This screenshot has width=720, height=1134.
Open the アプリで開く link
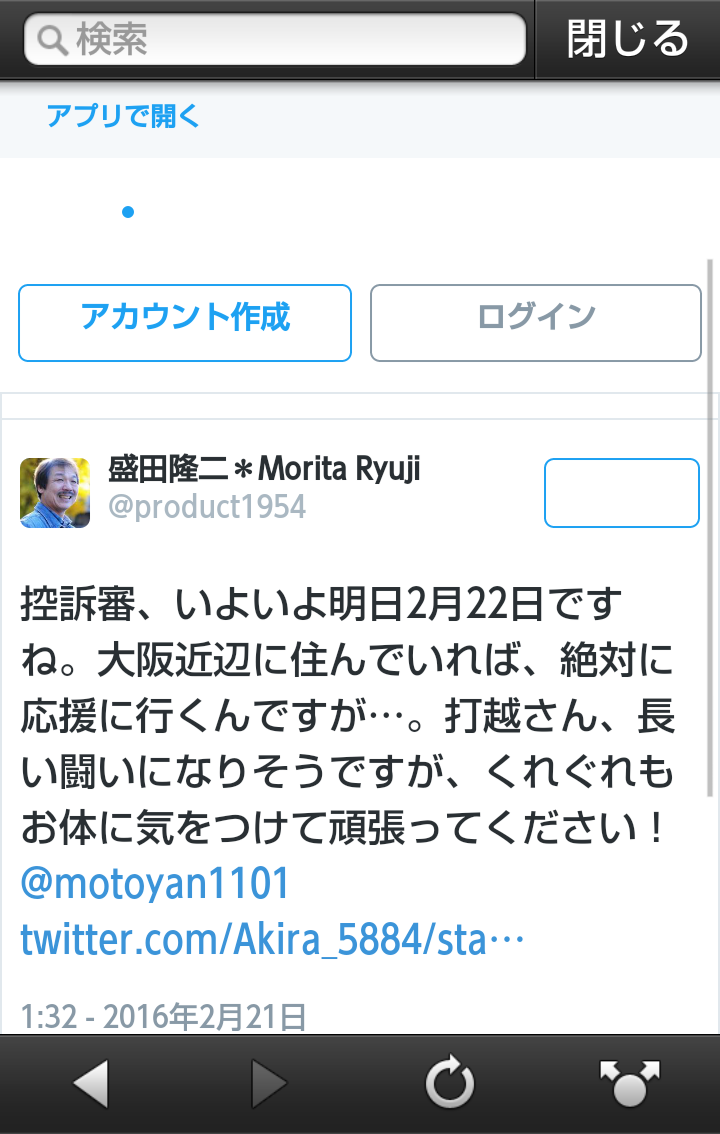(123, 116)
